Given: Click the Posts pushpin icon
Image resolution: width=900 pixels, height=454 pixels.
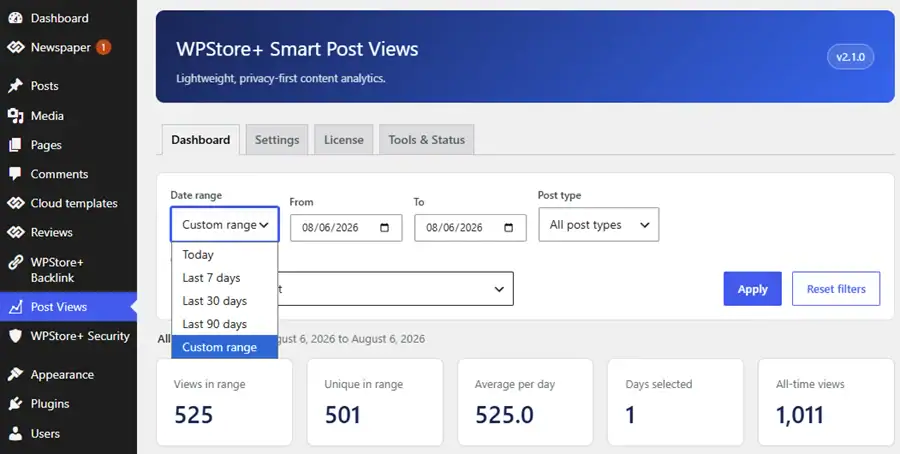Looking at the screenshot, I should 15,86.
